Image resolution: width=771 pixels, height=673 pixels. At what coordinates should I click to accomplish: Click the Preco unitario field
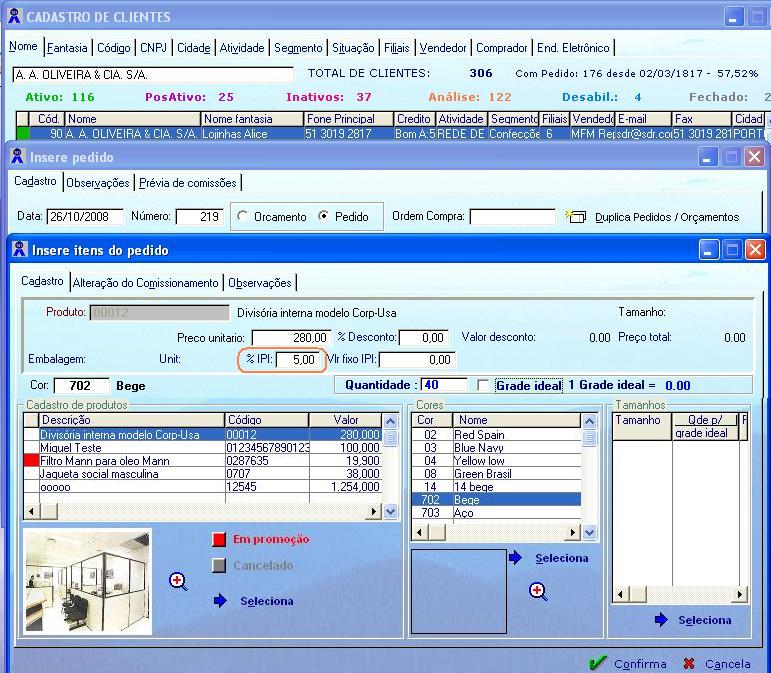291,337
